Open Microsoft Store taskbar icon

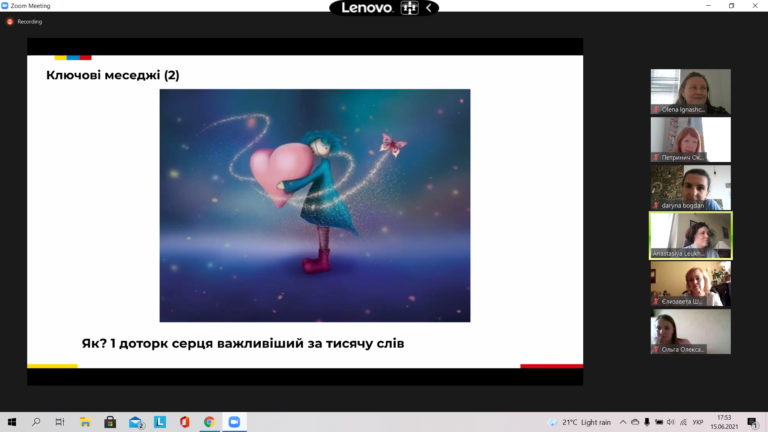(110, 422)
